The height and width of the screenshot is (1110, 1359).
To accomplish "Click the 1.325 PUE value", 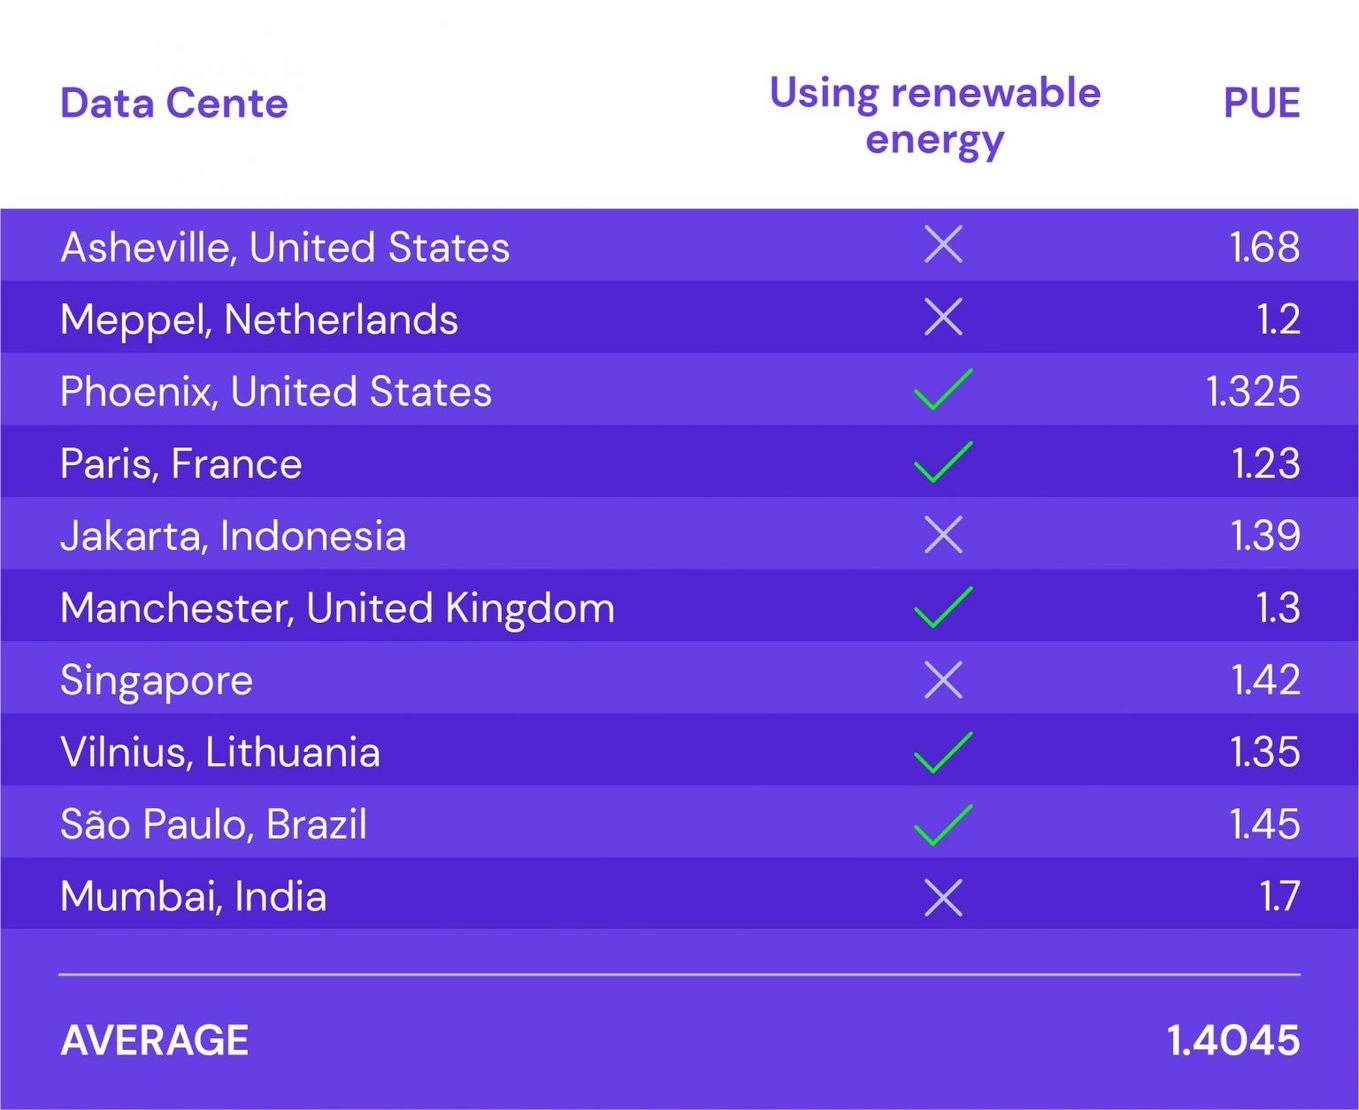I will [1253, 391].
